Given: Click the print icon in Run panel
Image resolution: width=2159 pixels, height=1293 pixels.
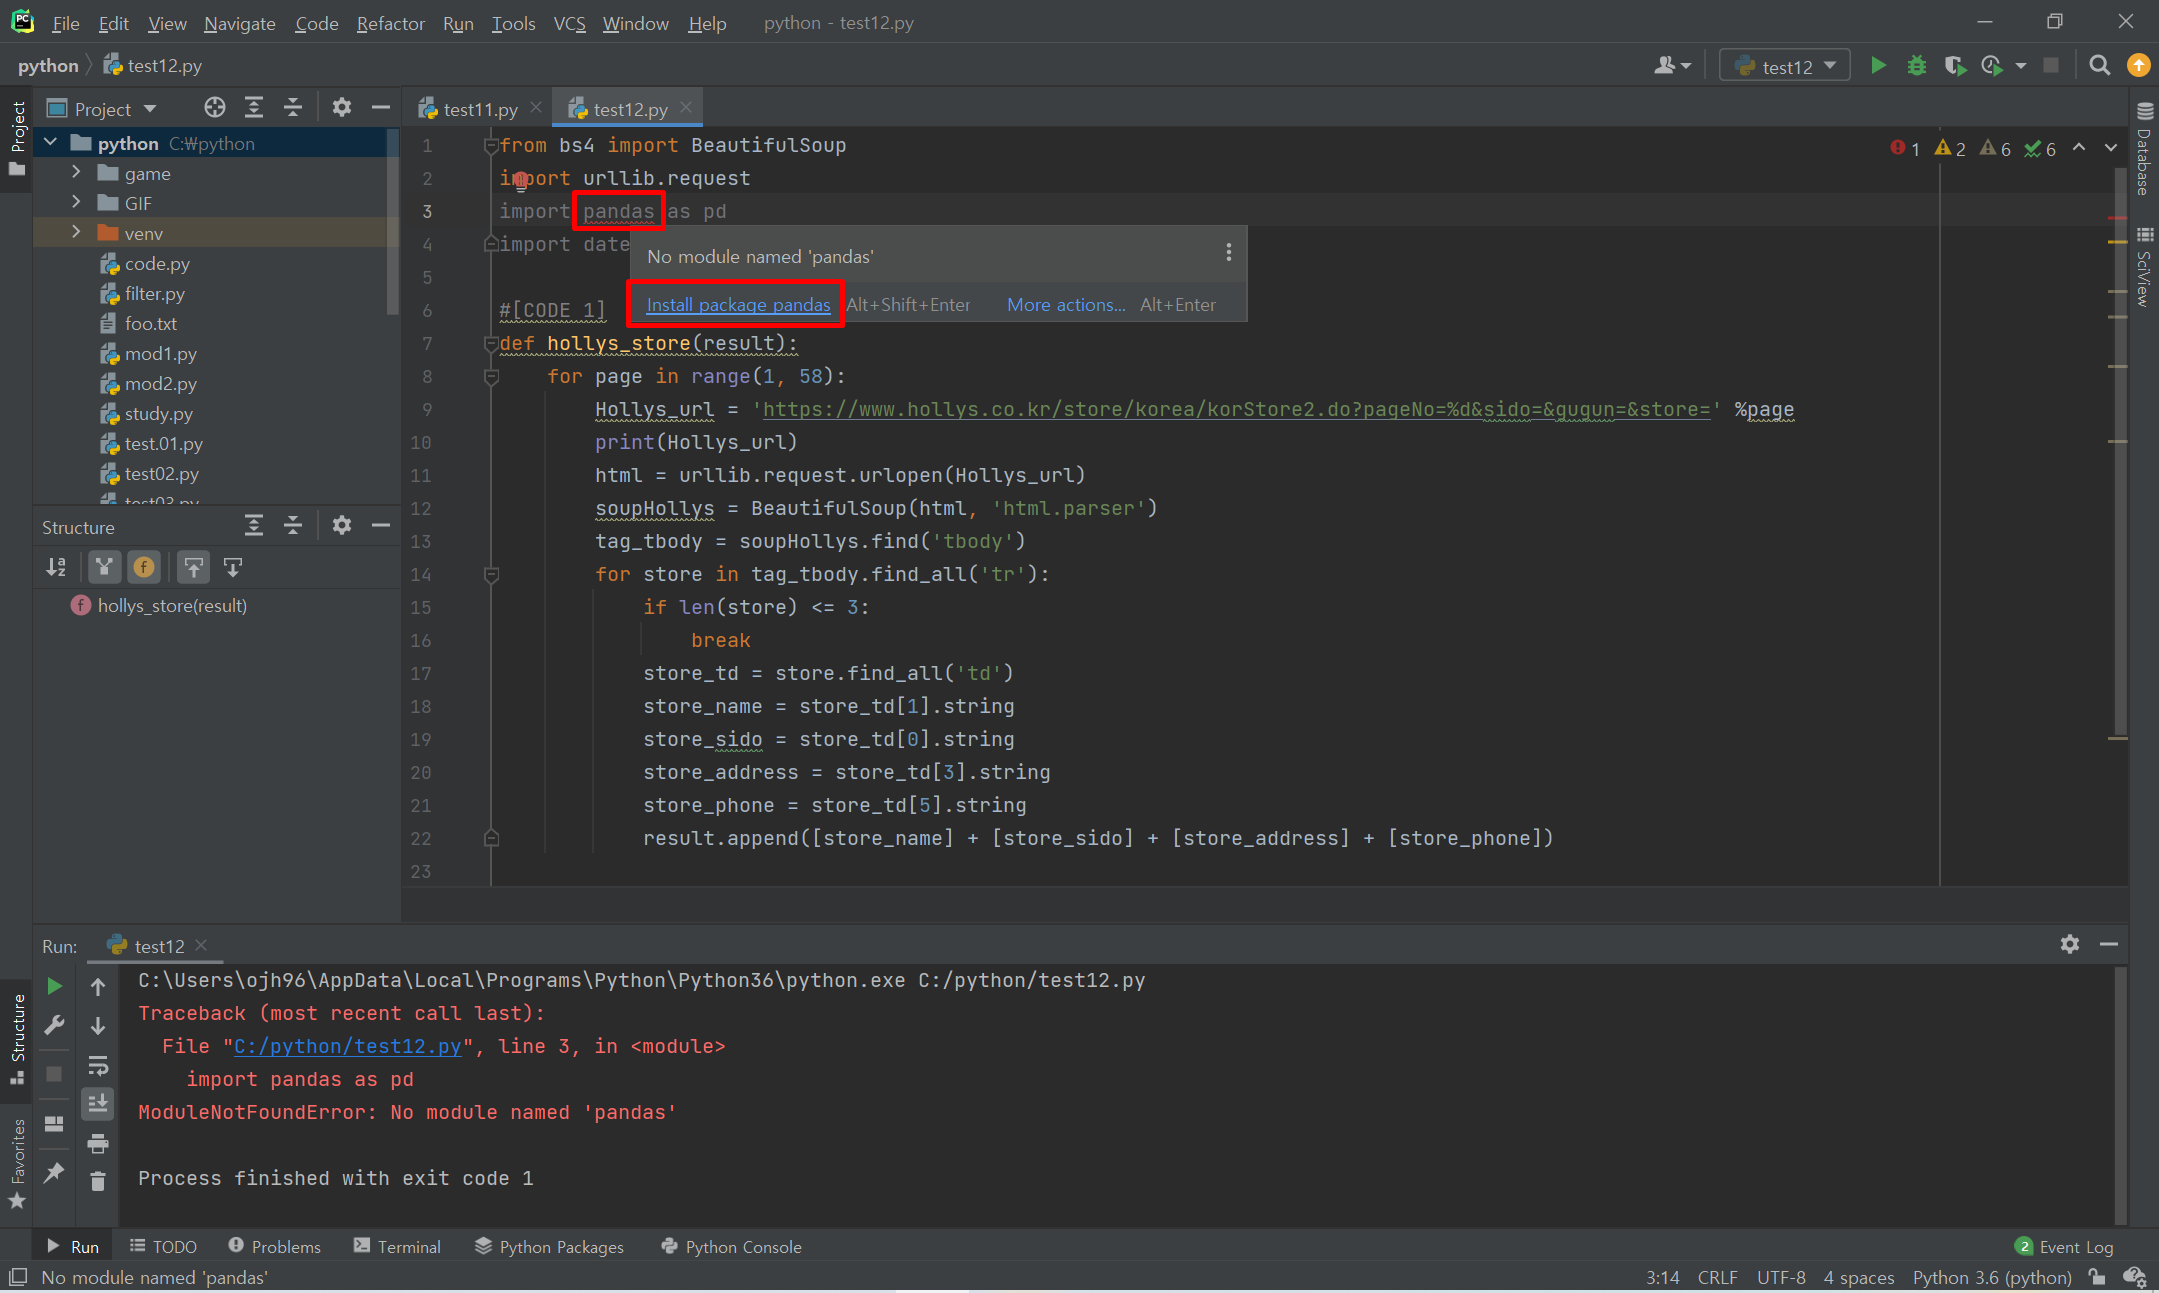Looking at the screenshot, I should click(x=98, y=1143).
